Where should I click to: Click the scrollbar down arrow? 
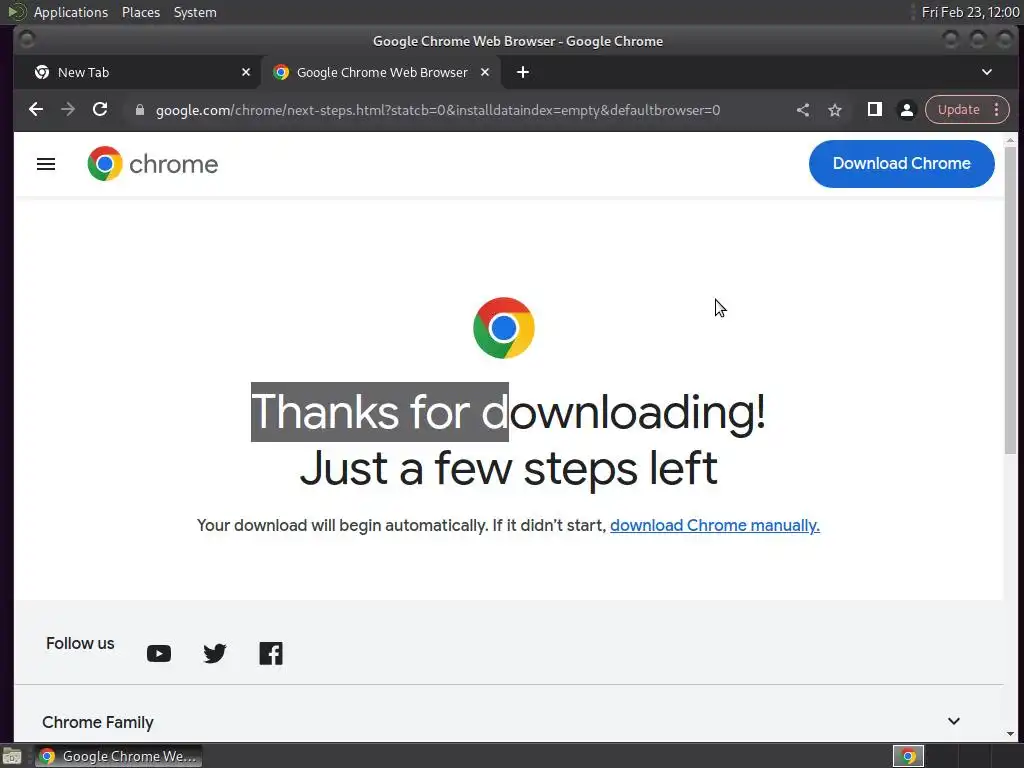(x=1010, y=735)
